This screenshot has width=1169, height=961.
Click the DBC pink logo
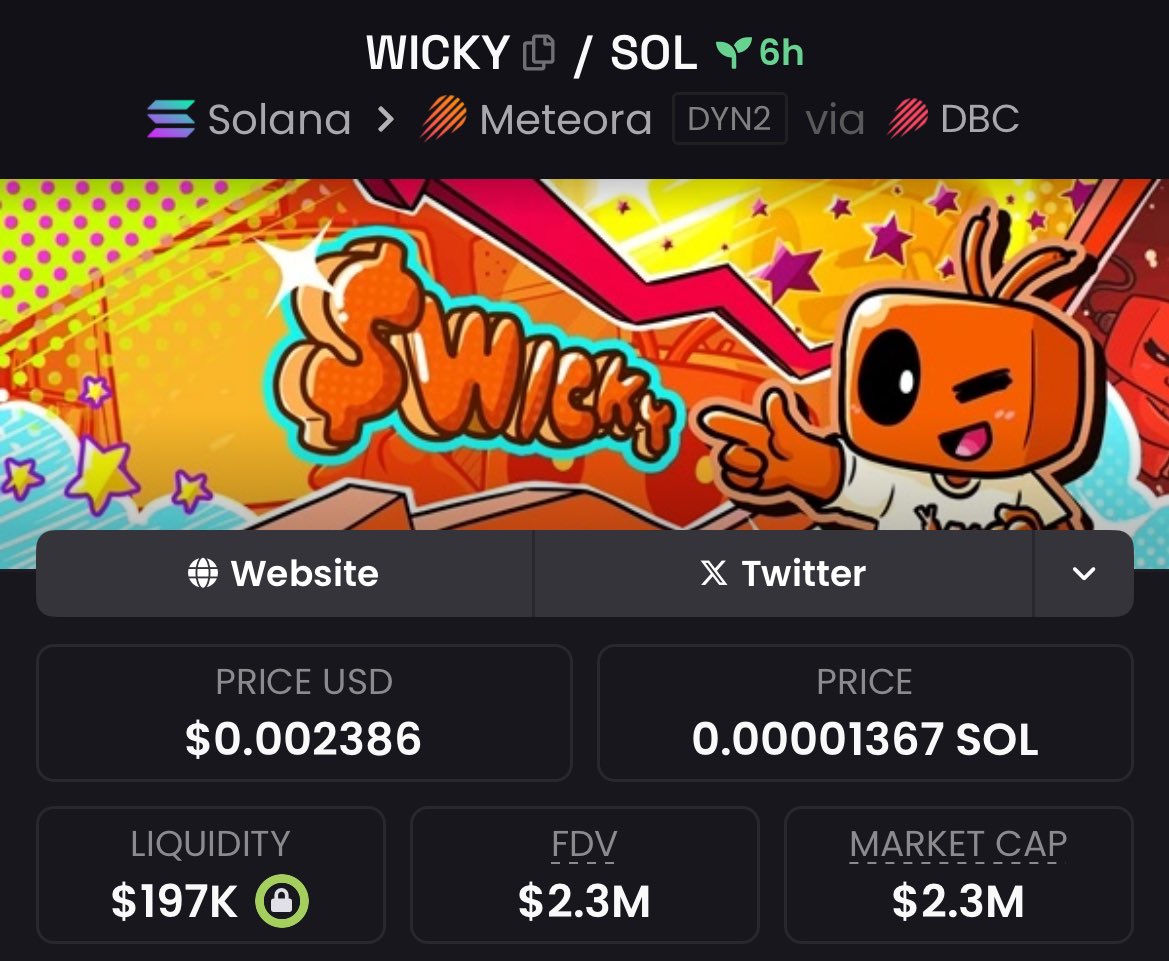pos(908,119)
